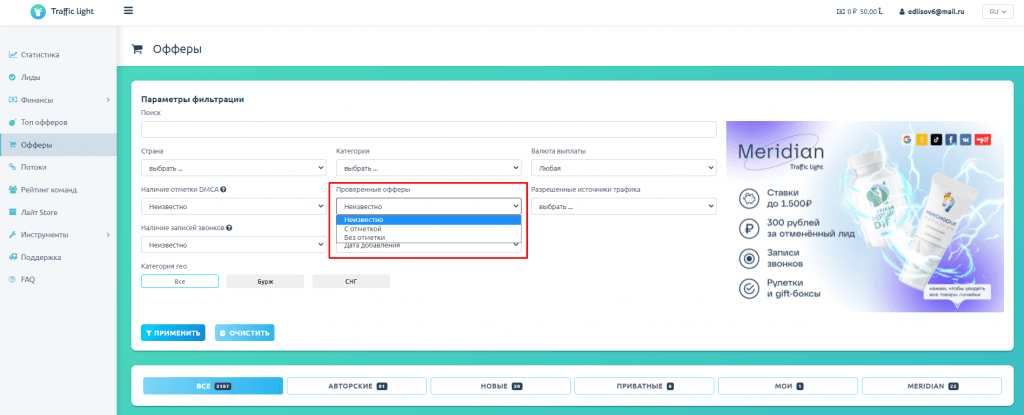The image size is (1024, 415).
Task: Open the Валюта выплаты currency dropdown
Action: click(x=623, y=168)
